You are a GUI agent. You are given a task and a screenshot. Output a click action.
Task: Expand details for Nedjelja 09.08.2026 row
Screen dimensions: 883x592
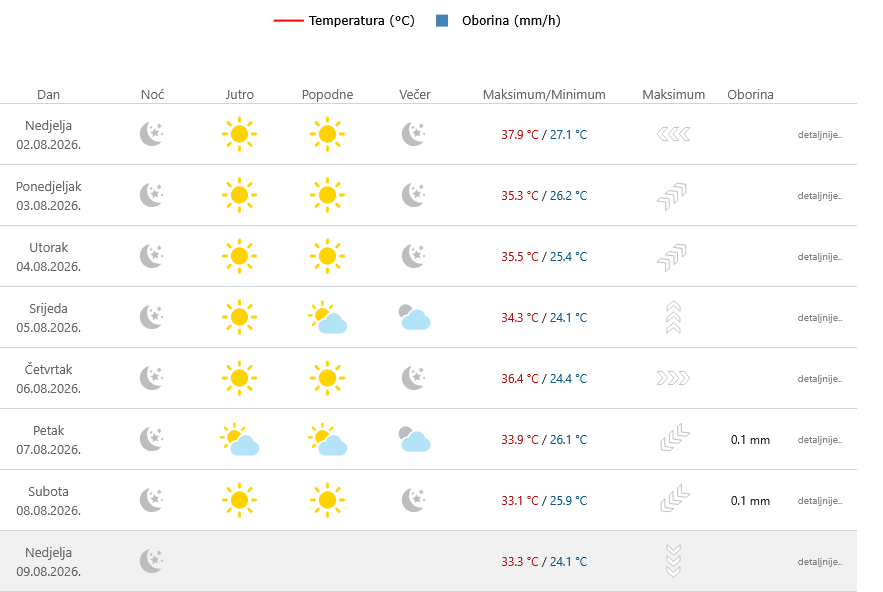click(x=820, y=562)
